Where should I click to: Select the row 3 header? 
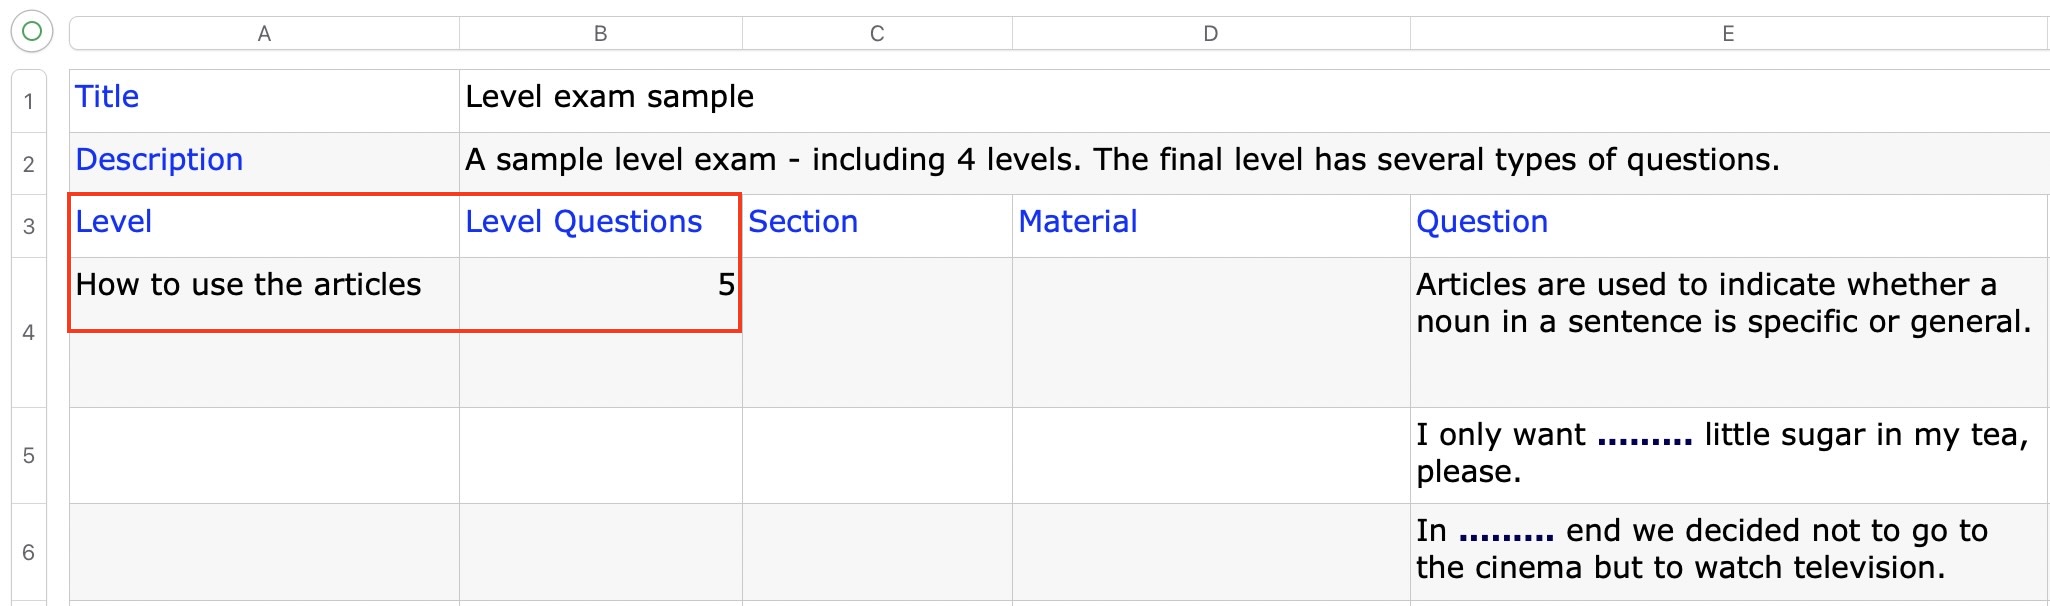pyautogui.click(x=29, y=226)
